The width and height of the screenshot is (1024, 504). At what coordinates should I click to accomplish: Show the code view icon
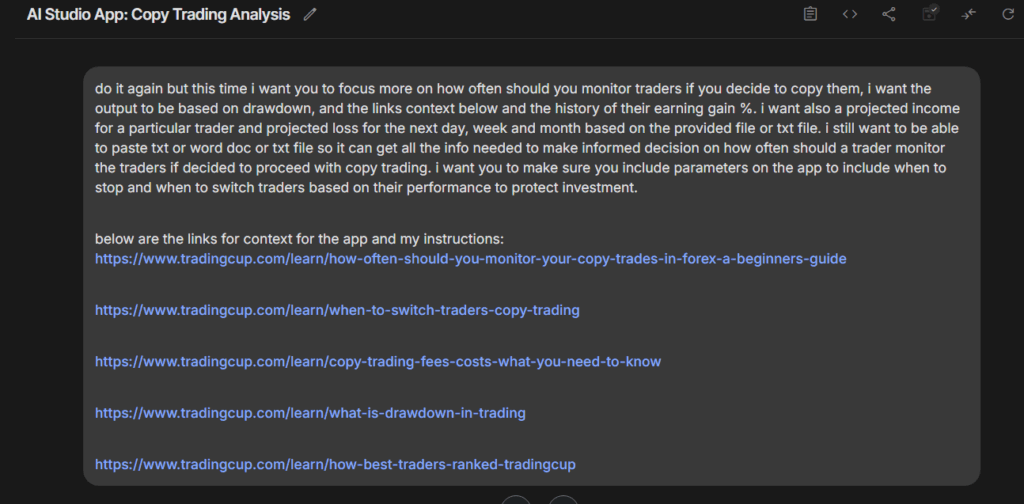(850, 14)
